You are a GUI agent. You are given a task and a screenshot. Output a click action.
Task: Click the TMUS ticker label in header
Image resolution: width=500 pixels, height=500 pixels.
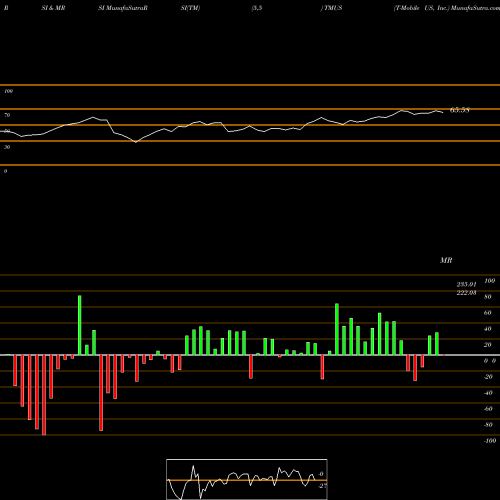tap(333, 8)
